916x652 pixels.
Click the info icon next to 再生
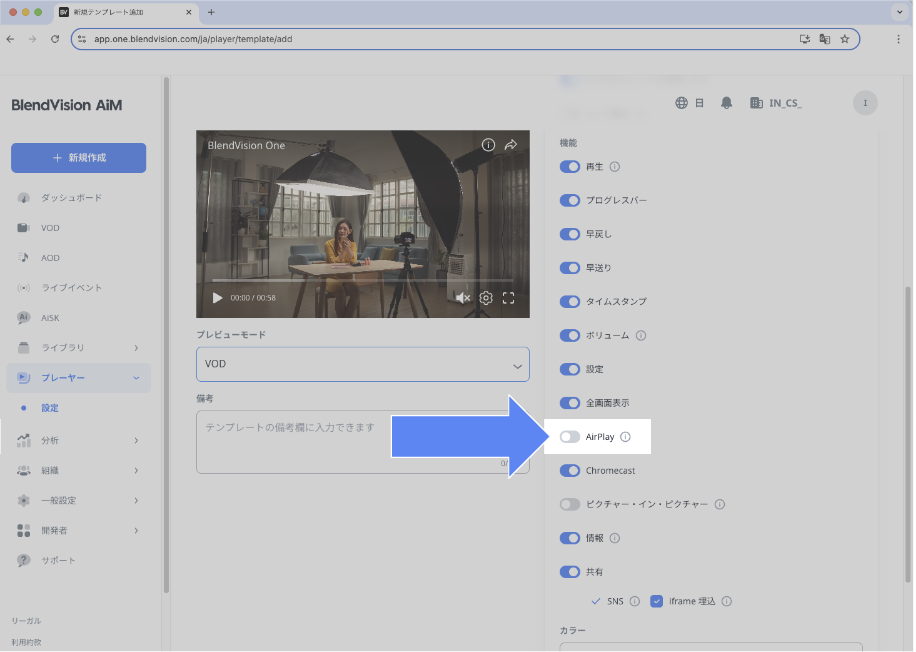[x=615, y=167]
